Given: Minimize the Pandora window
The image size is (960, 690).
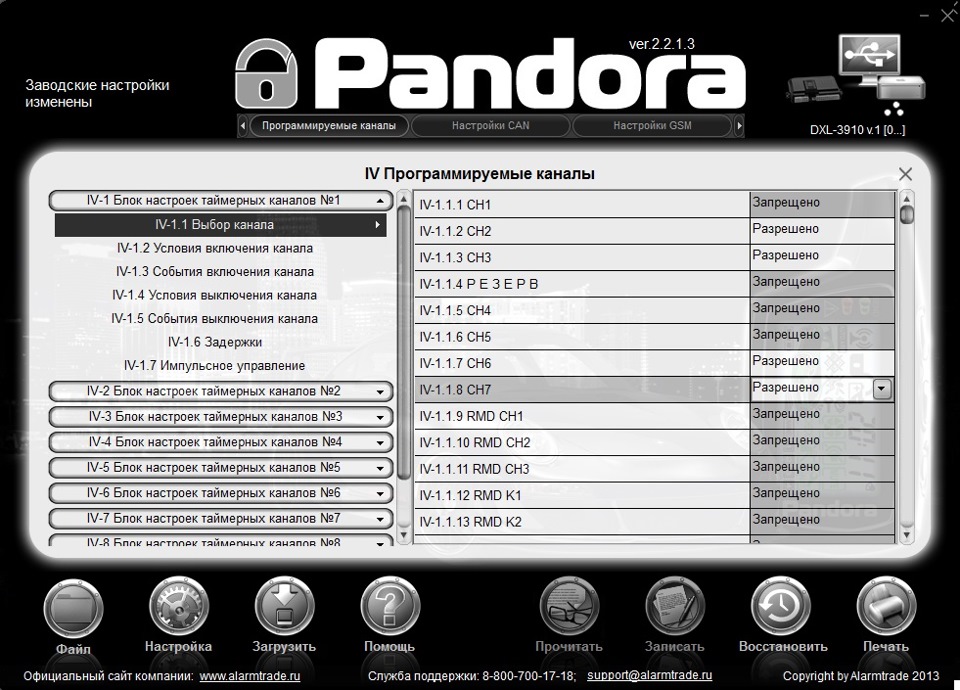Looking at the screenshot, I should coord(924,15).
